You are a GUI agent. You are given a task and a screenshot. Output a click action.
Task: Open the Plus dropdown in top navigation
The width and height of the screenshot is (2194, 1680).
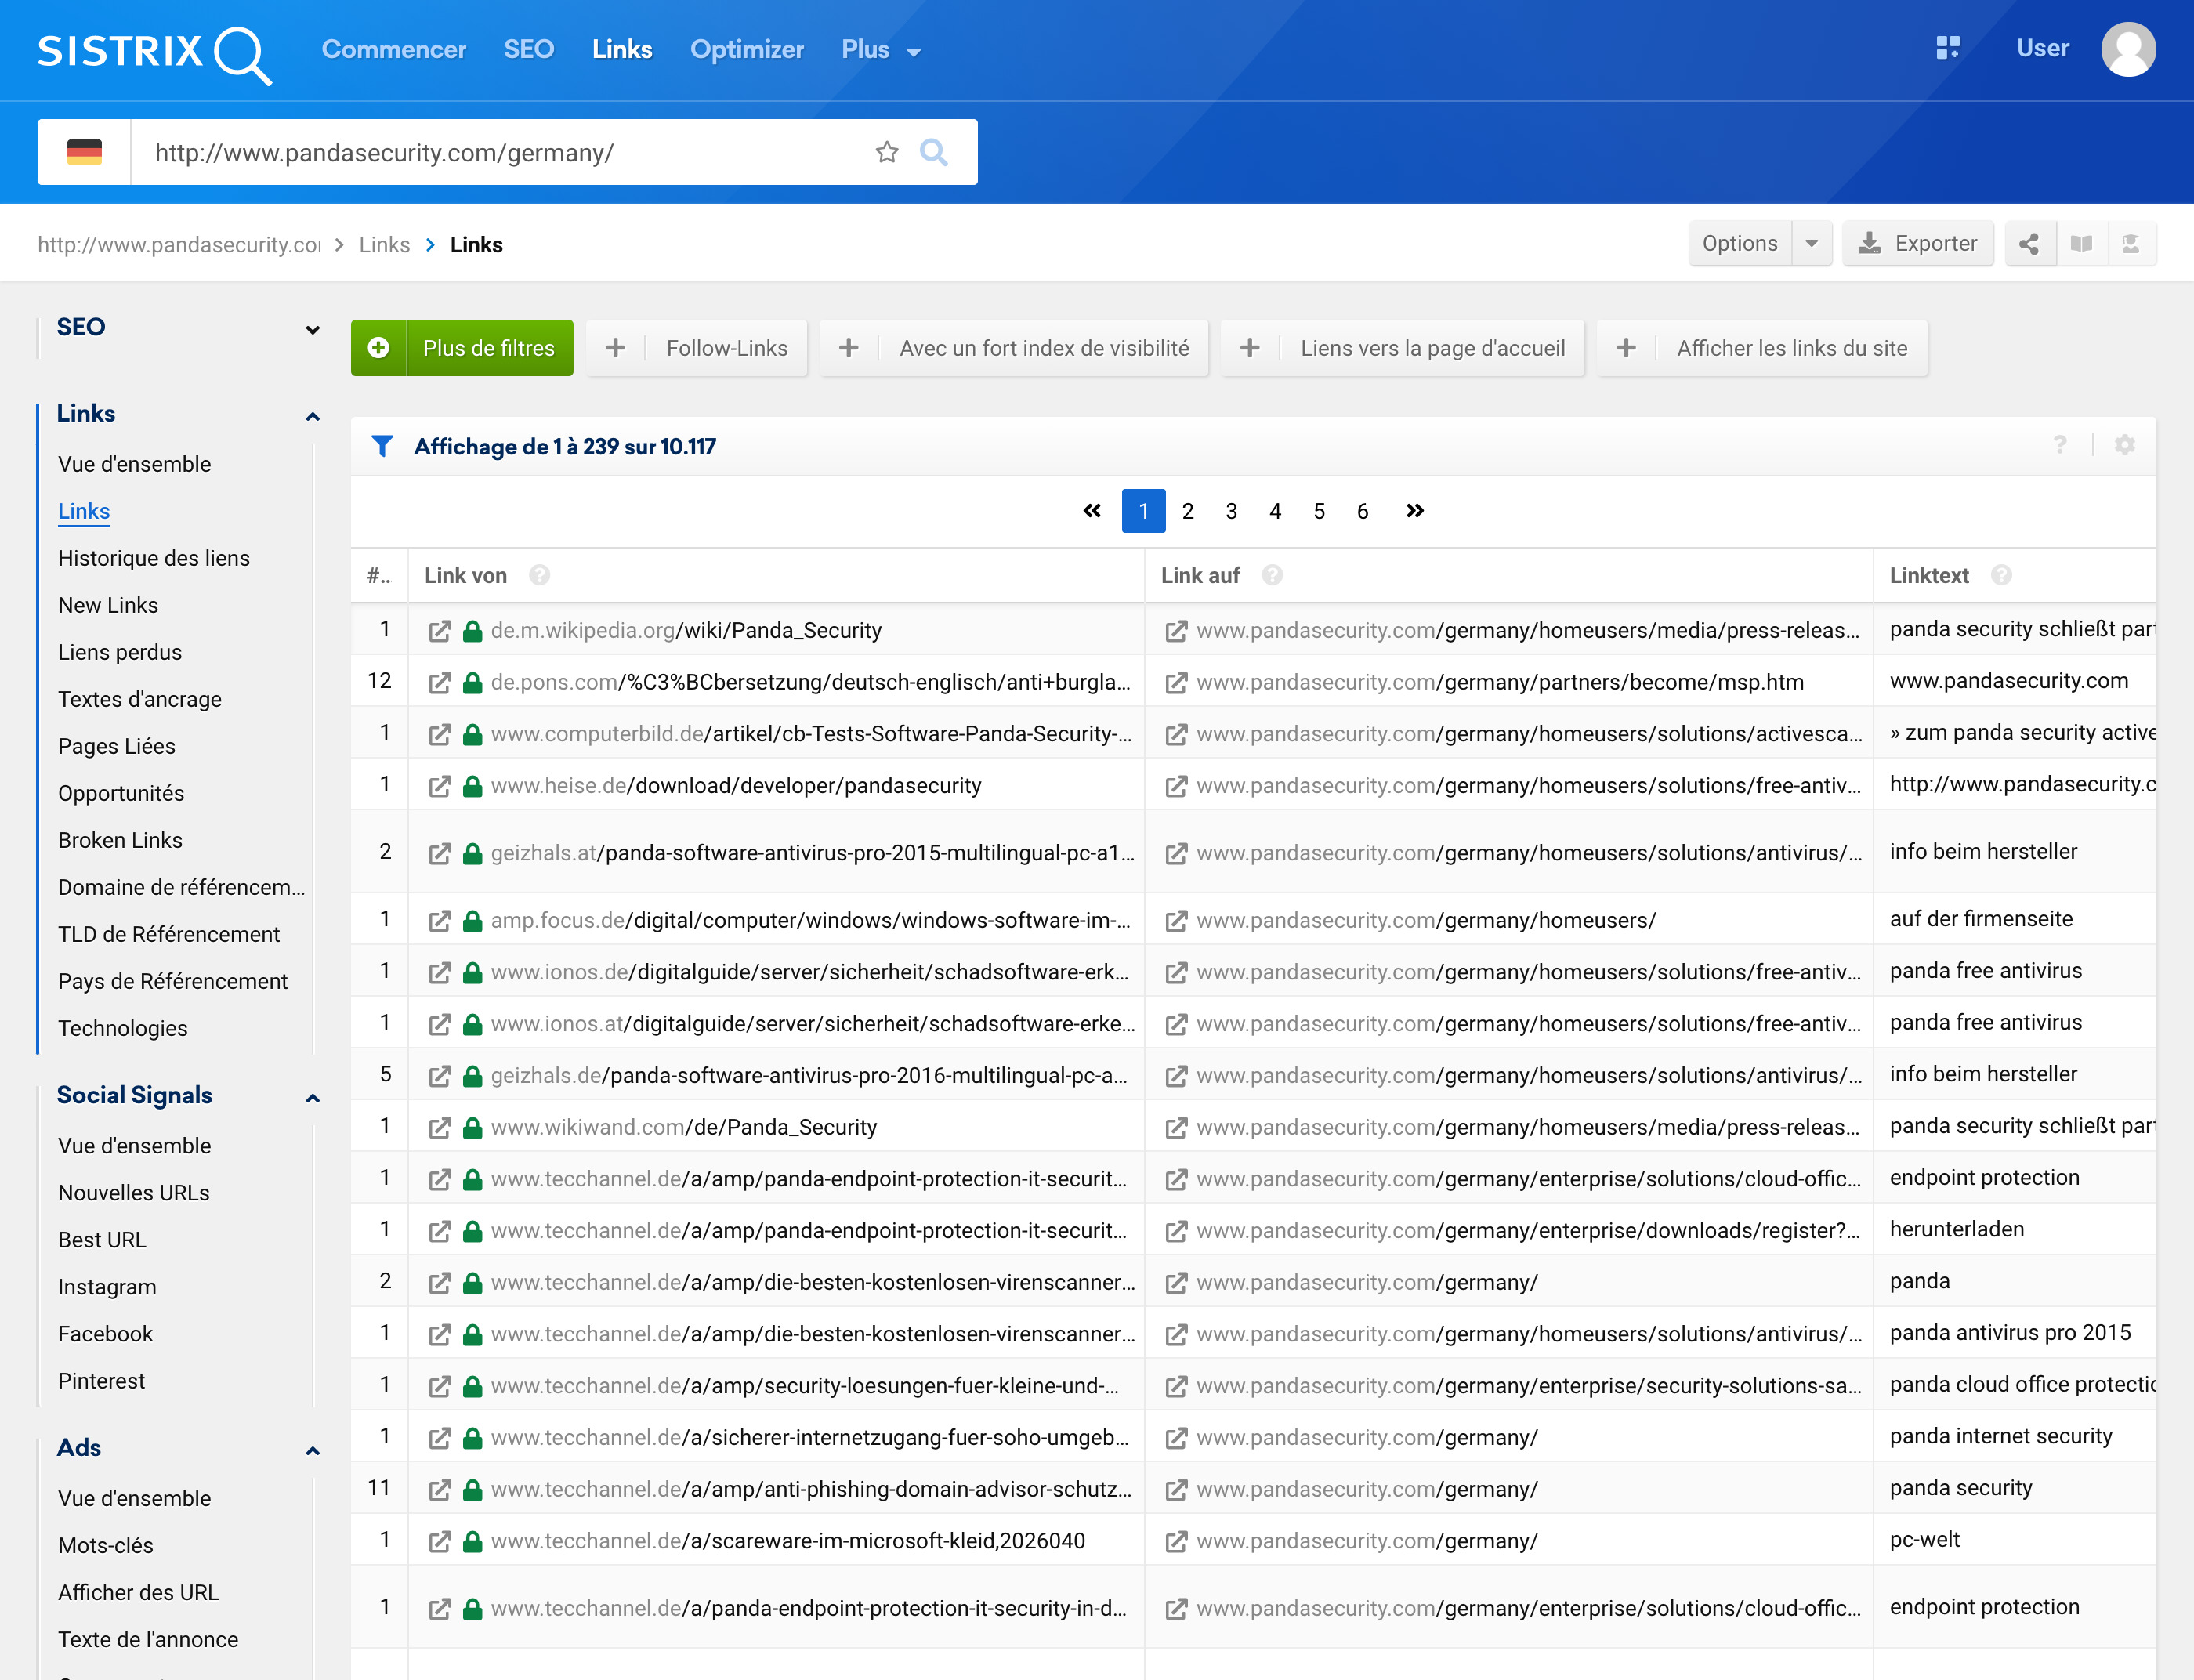[x=880, y=50]
